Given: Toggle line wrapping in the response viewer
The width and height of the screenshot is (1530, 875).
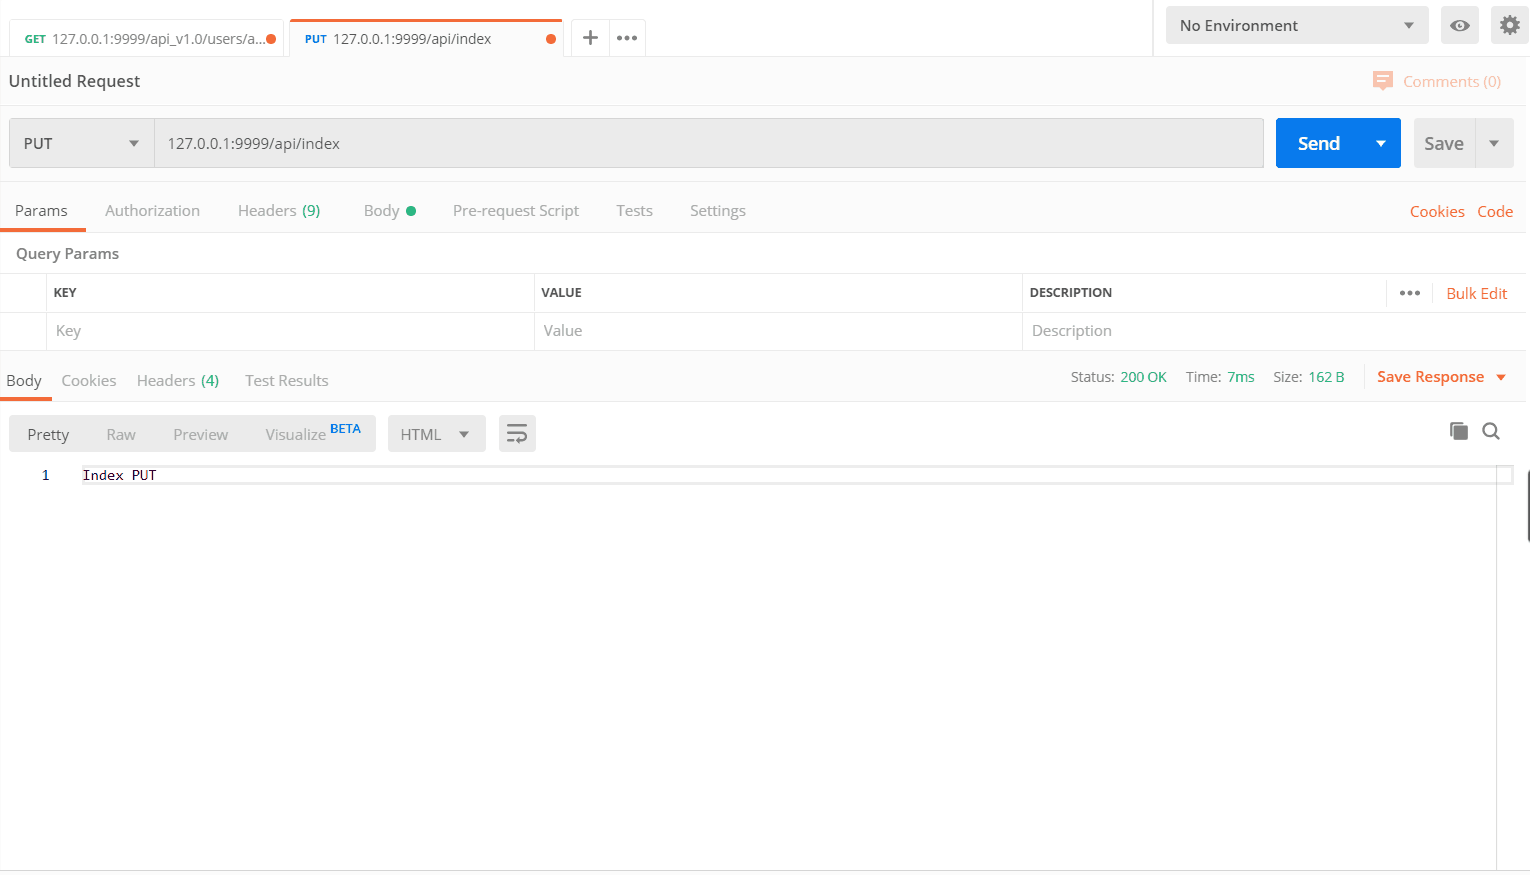Looking at the screenshot, I should (517, 433).
